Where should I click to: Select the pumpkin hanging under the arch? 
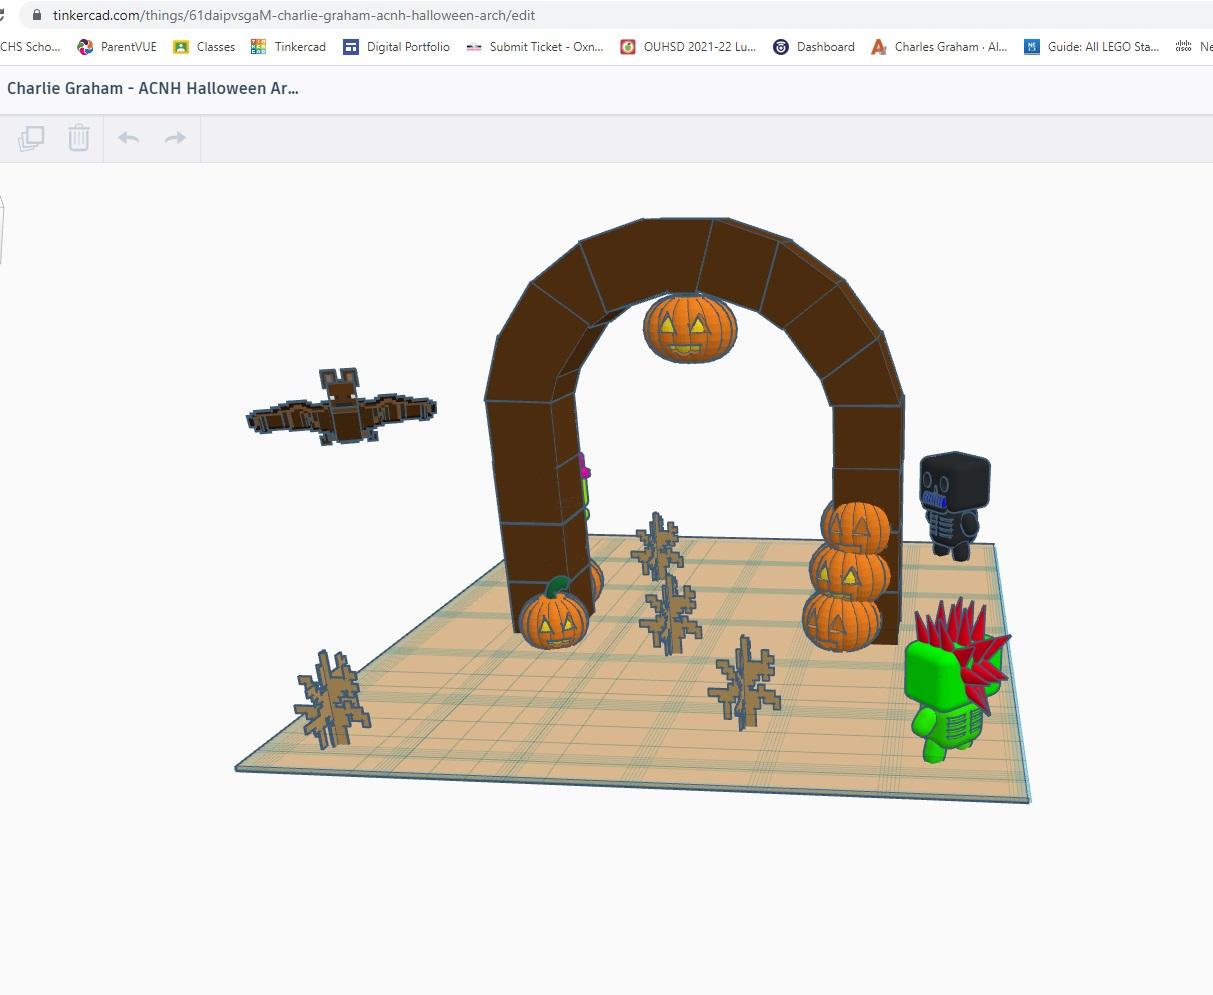coord(690,328)
